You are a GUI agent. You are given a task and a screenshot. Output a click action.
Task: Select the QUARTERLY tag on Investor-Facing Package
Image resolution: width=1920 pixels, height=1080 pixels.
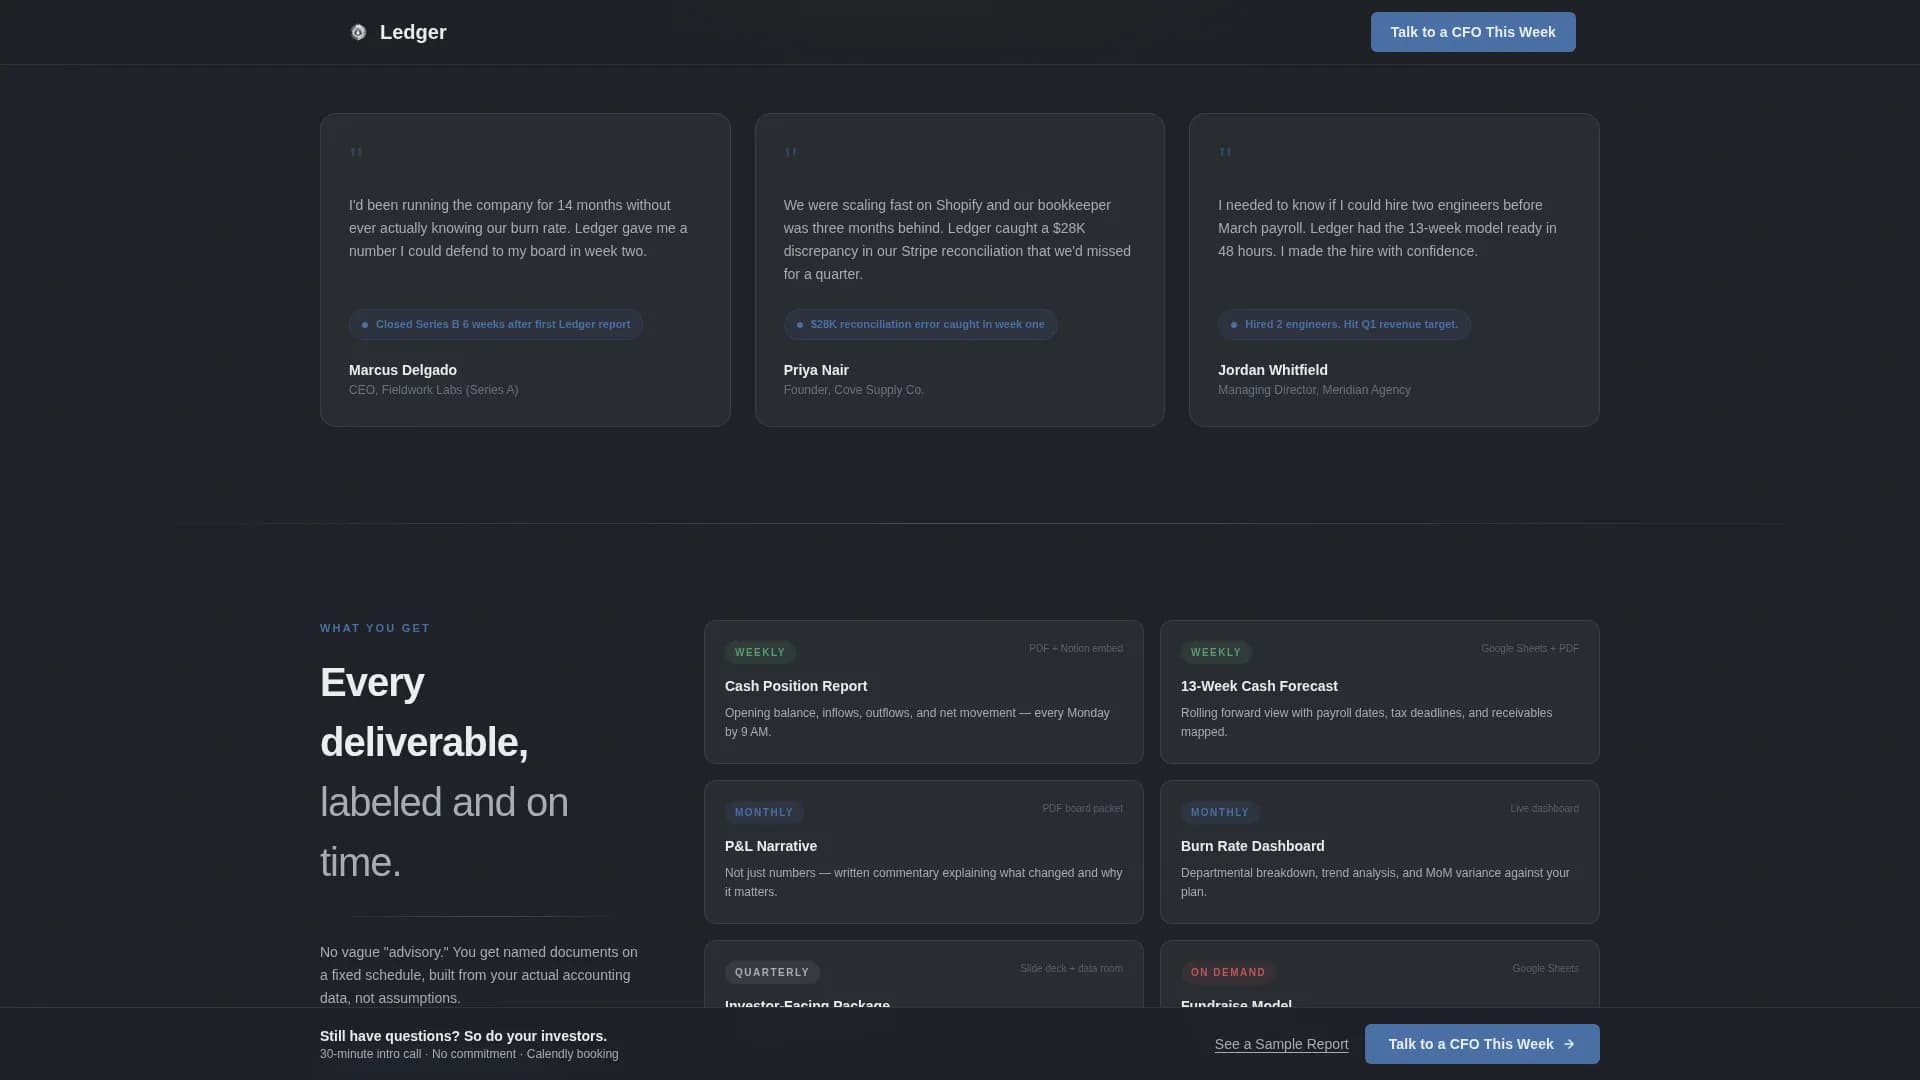pyautogui.click(x=772, y=972)
